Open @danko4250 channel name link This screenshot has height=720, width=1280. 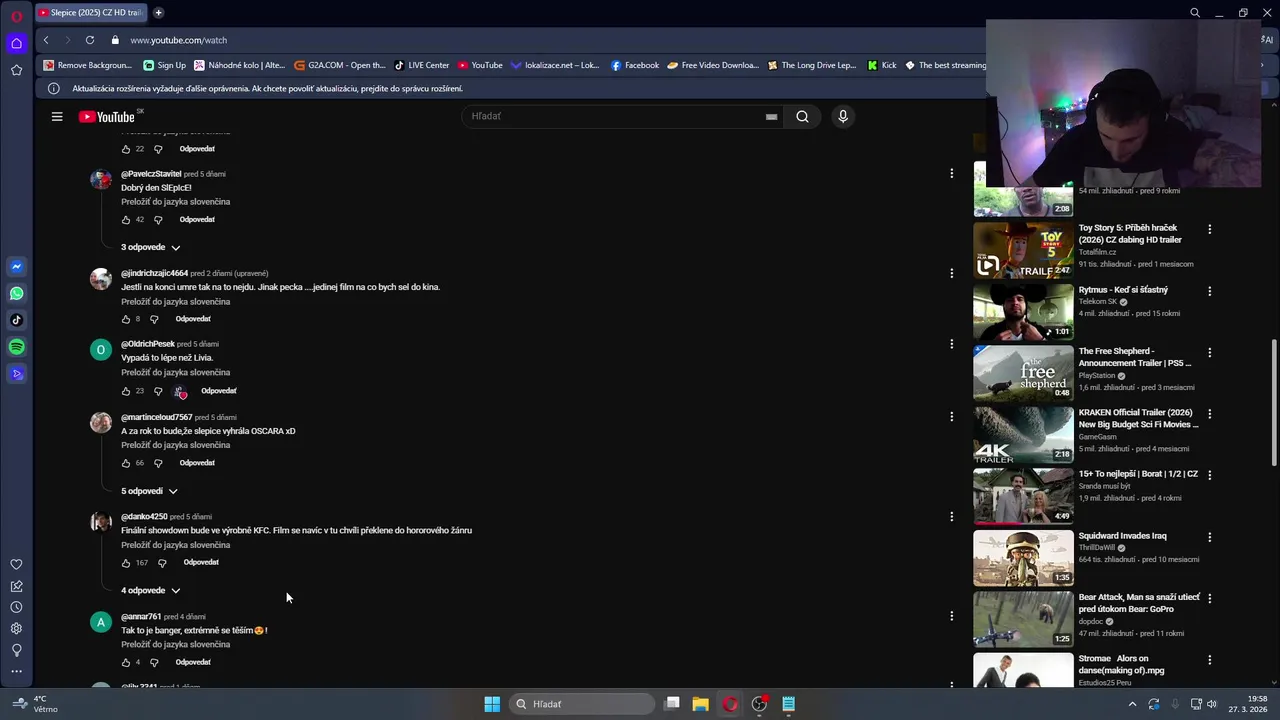[144, 517]
